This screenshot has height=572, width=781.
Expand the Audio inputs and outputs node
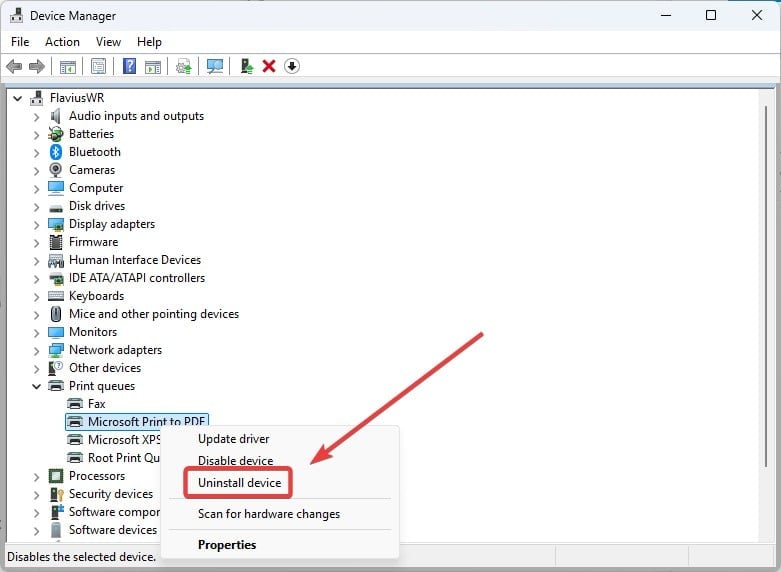tap(36, 117)
